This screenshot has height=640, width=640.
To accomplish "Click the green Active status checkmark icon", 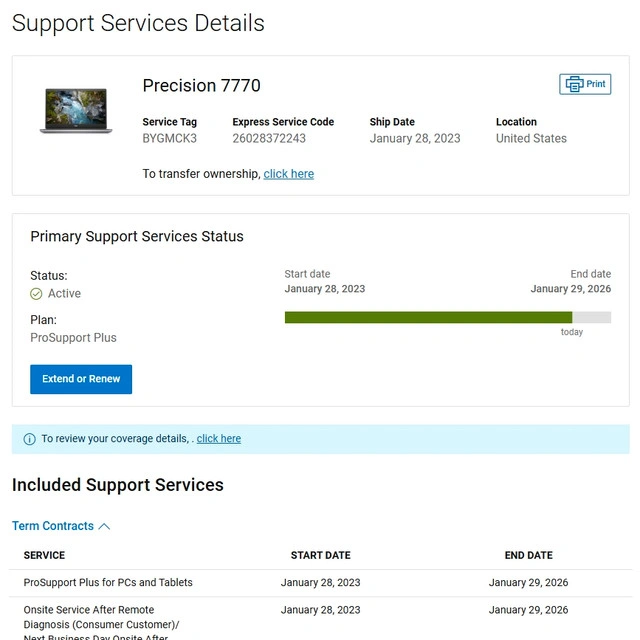I will point(36,294).
